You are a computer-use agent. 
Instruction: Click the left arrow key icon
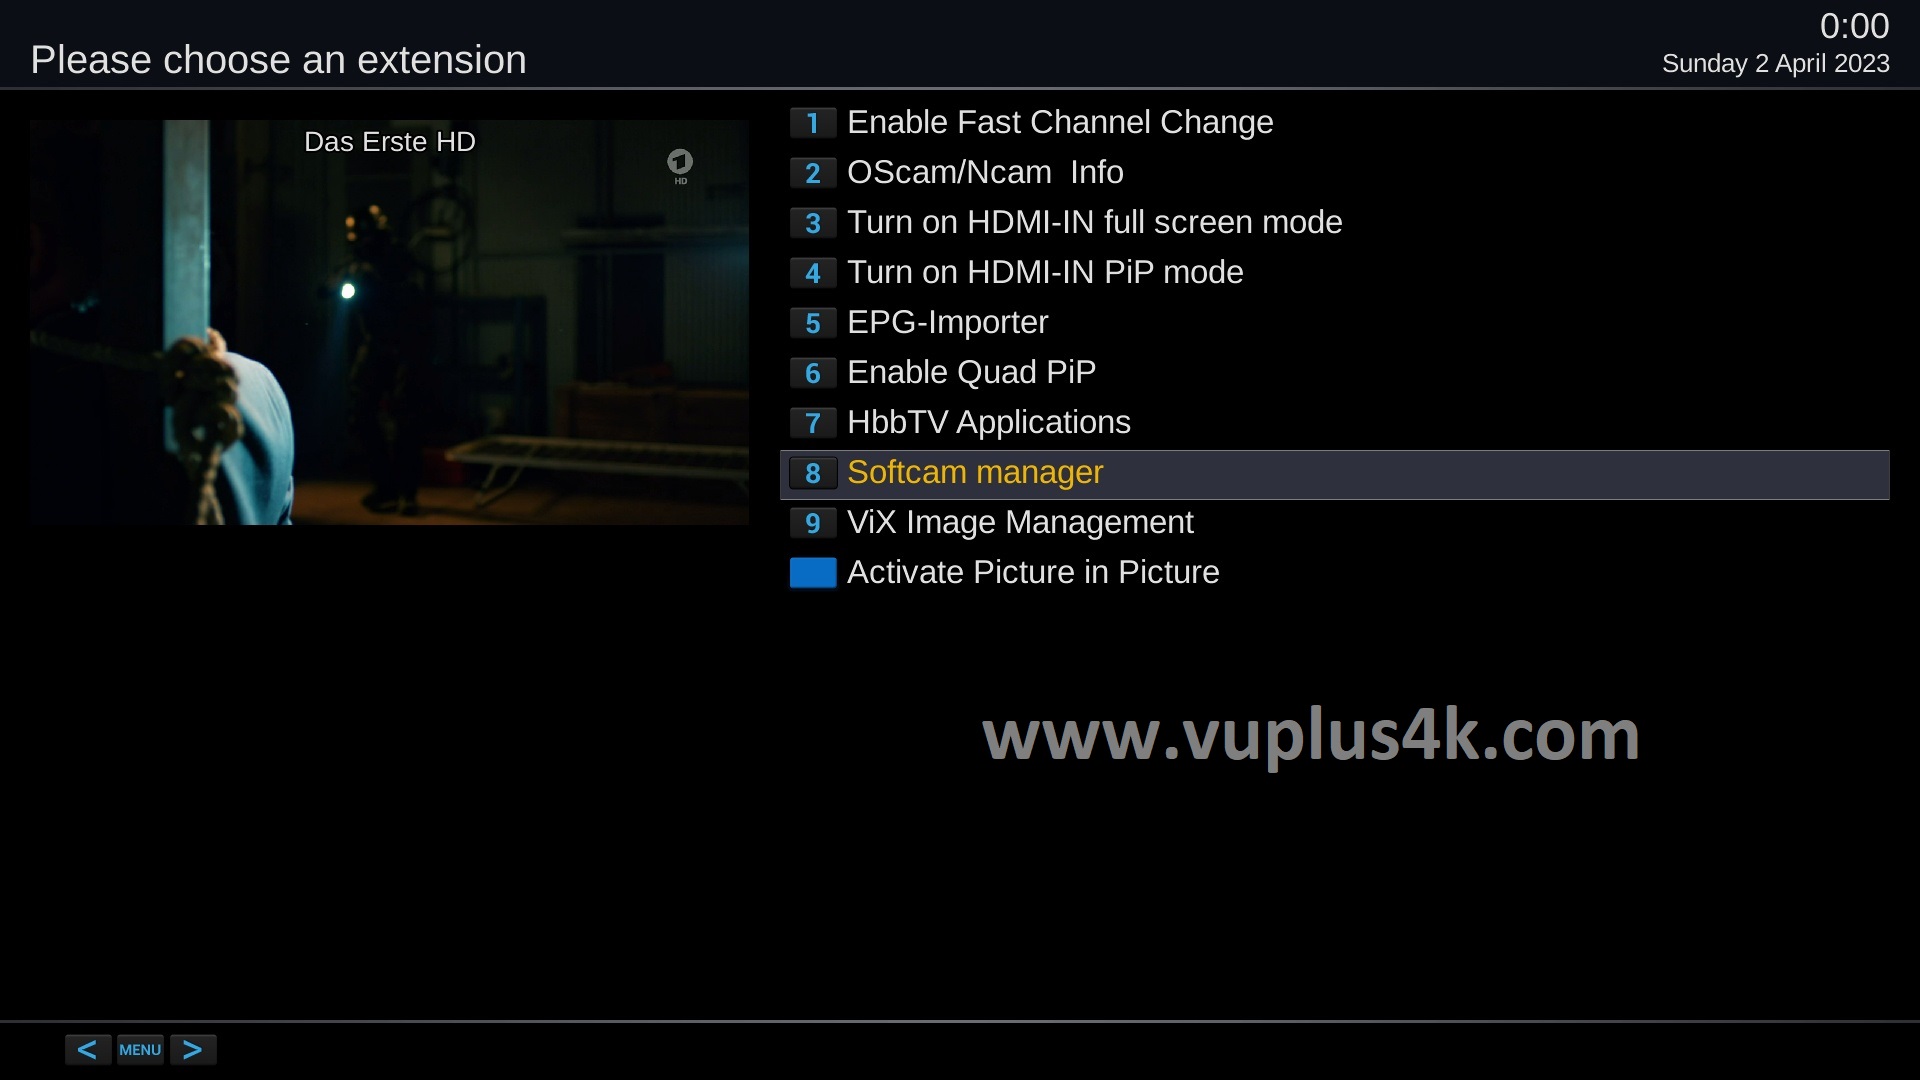pos(88,1050)
